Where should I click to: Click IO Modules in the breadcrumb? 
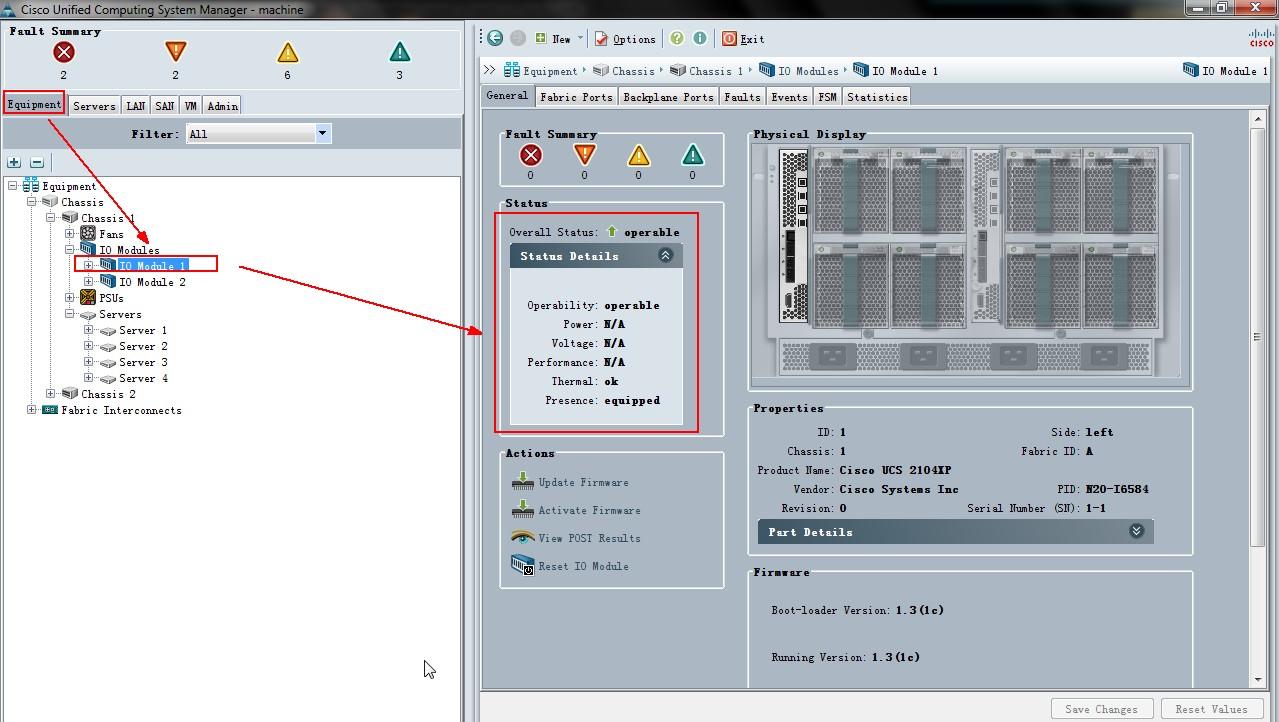pos(799,71)
